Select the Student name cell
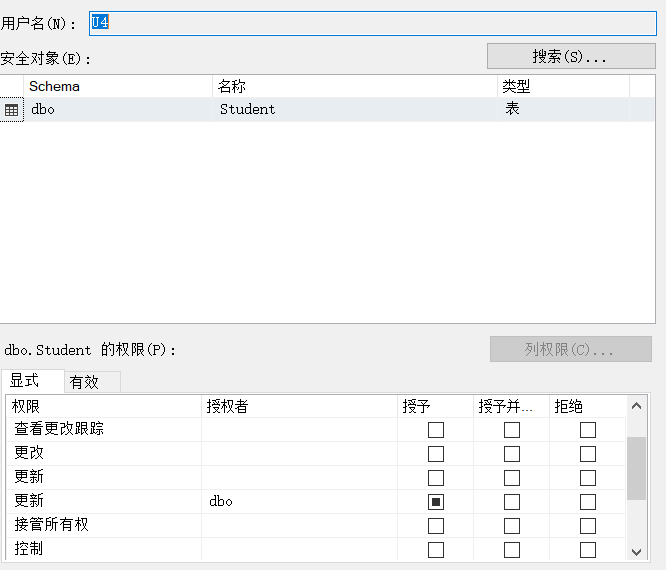This screenshot has width=666, height=570. tap(355, 110)
